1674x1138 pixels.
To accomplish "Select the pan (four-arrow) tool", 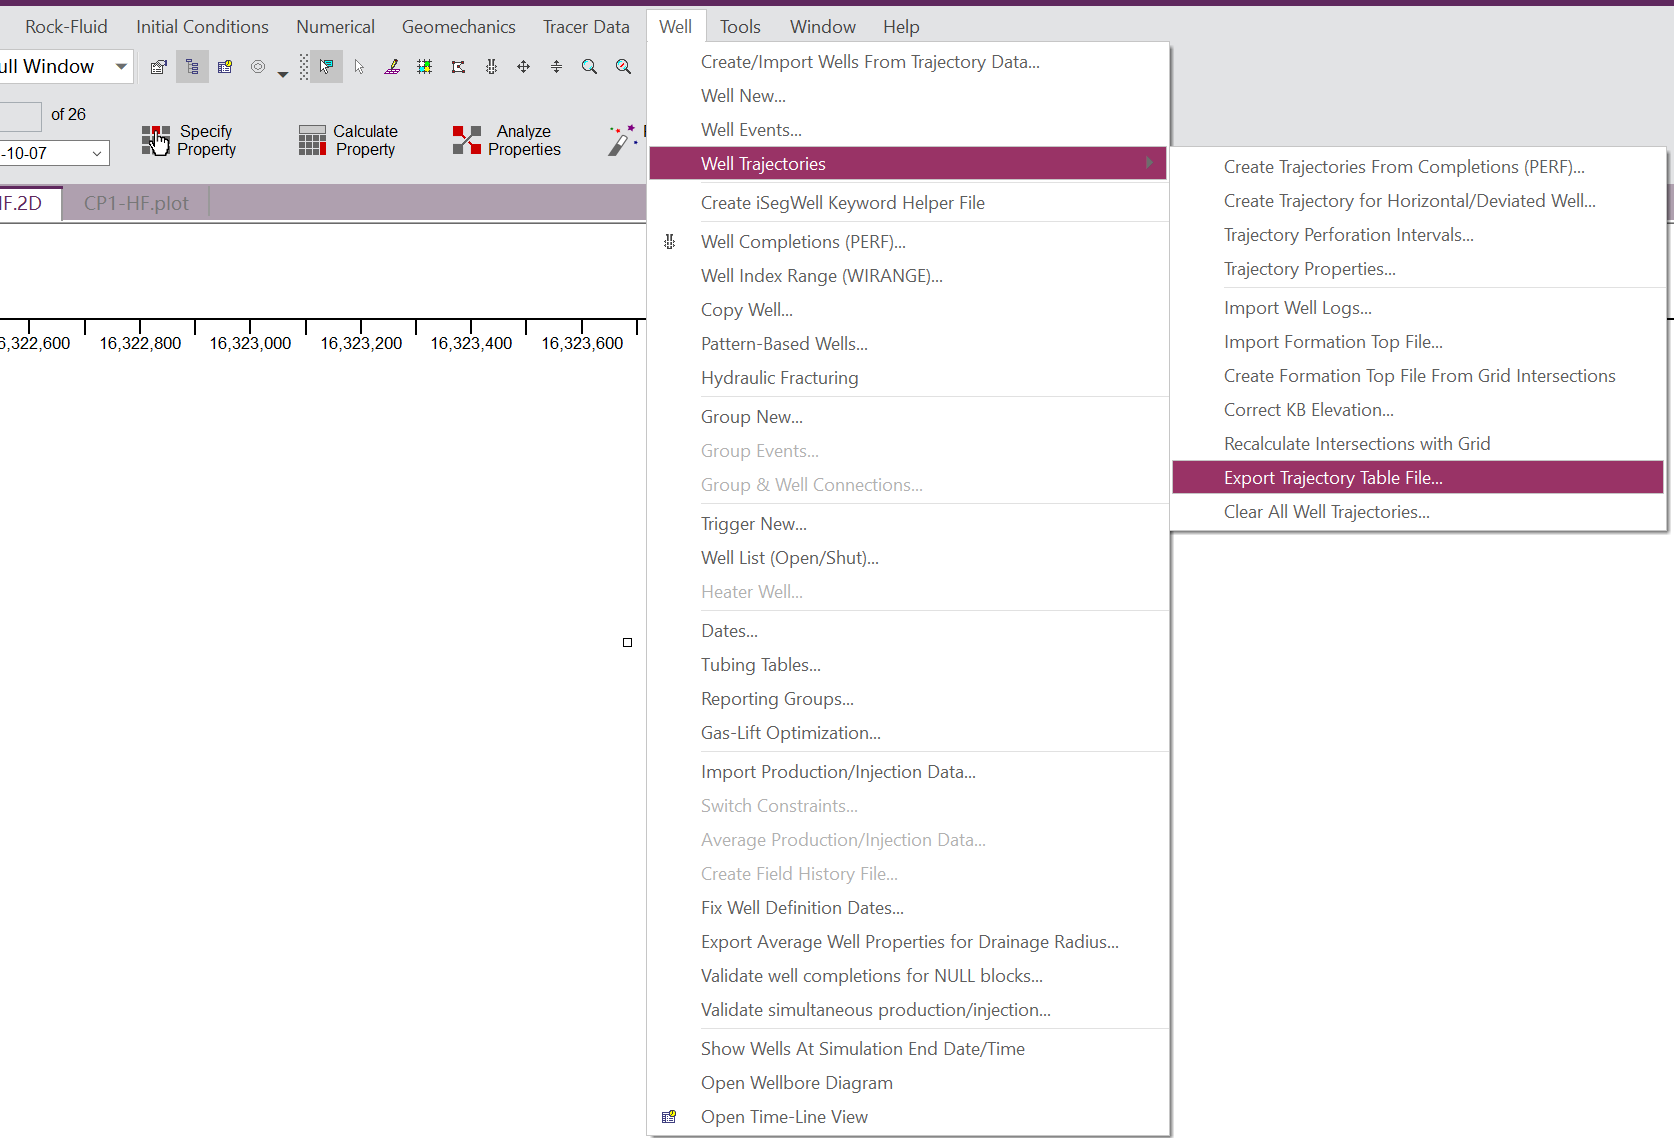I will (x=523, y=67).
